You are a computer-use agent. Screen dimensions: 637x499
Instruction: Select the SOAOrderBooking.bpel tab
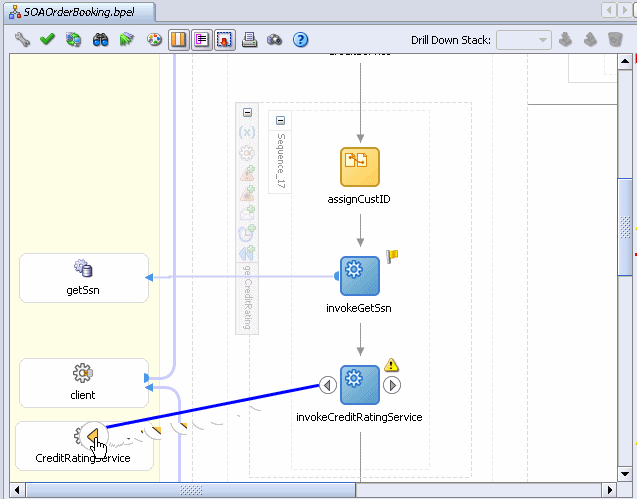point(80,12)
